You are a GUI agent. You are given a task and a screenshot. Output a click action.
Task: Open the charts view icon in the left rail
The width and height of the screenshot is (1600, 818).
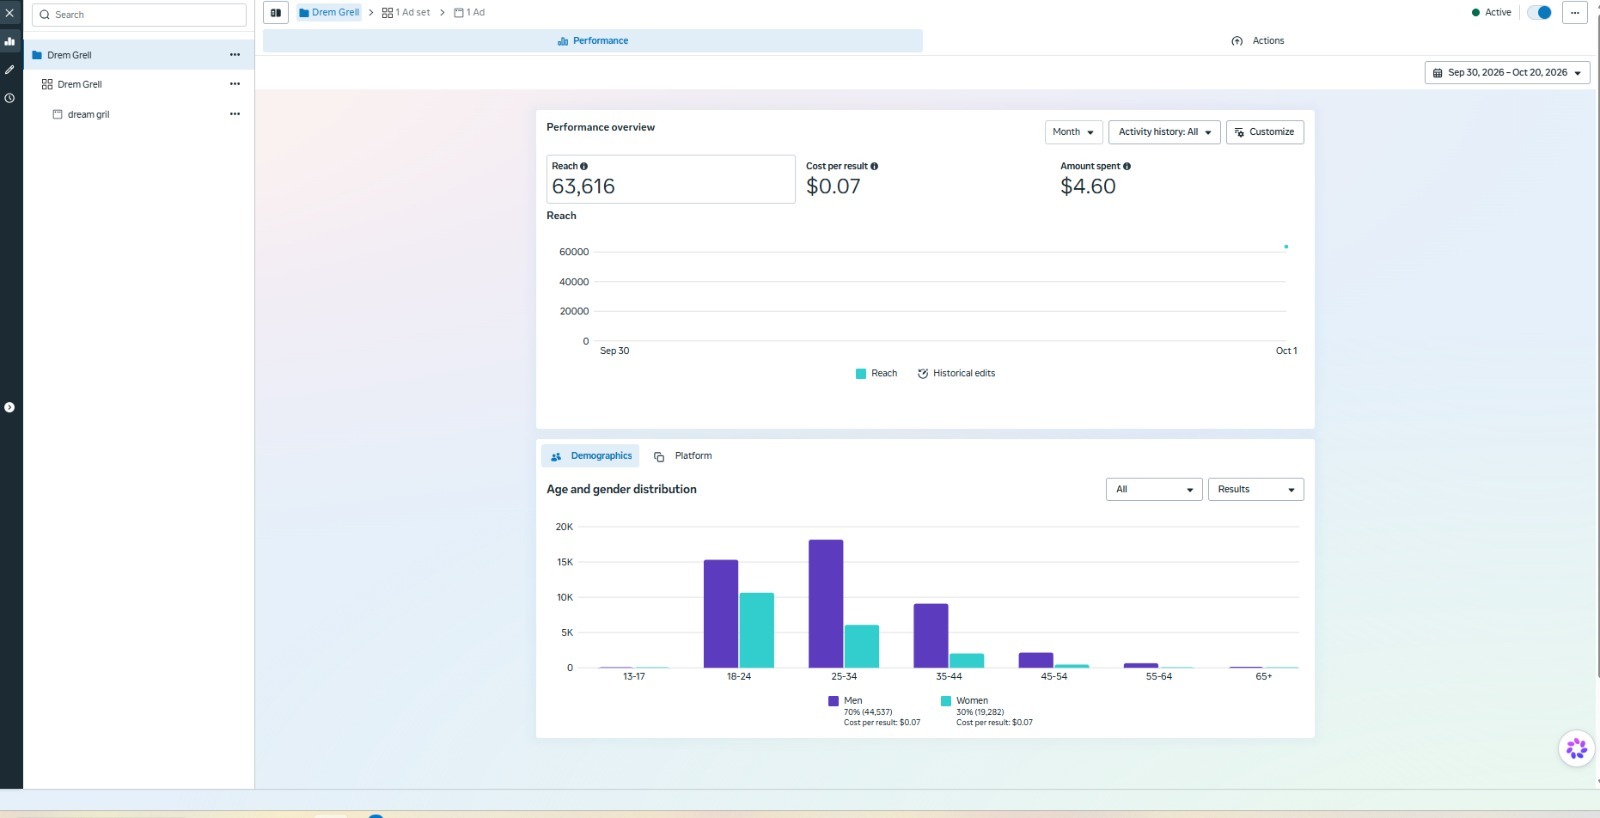pos(10,41)
